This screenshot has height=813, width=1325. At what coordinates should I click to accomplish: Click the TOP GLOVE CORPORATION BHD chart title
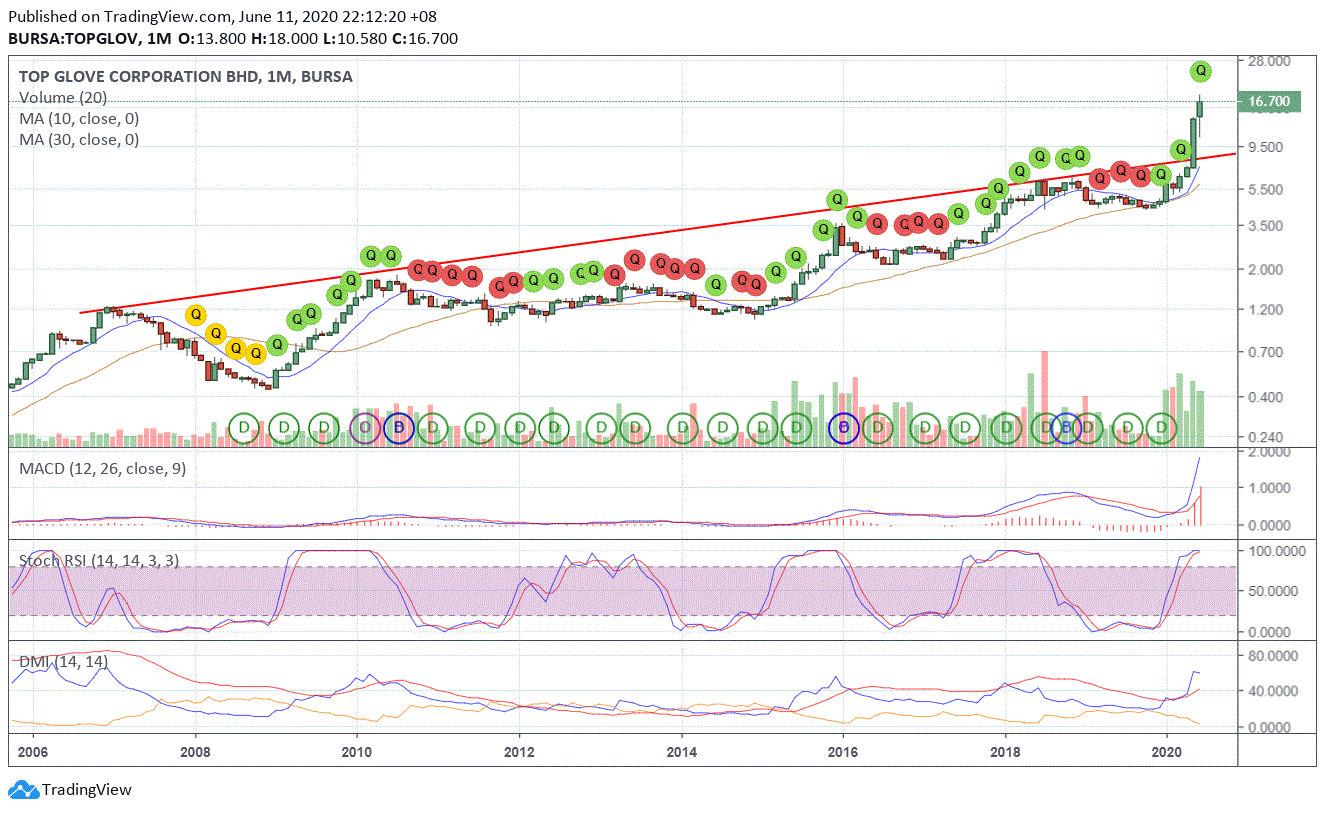[185, 76]
